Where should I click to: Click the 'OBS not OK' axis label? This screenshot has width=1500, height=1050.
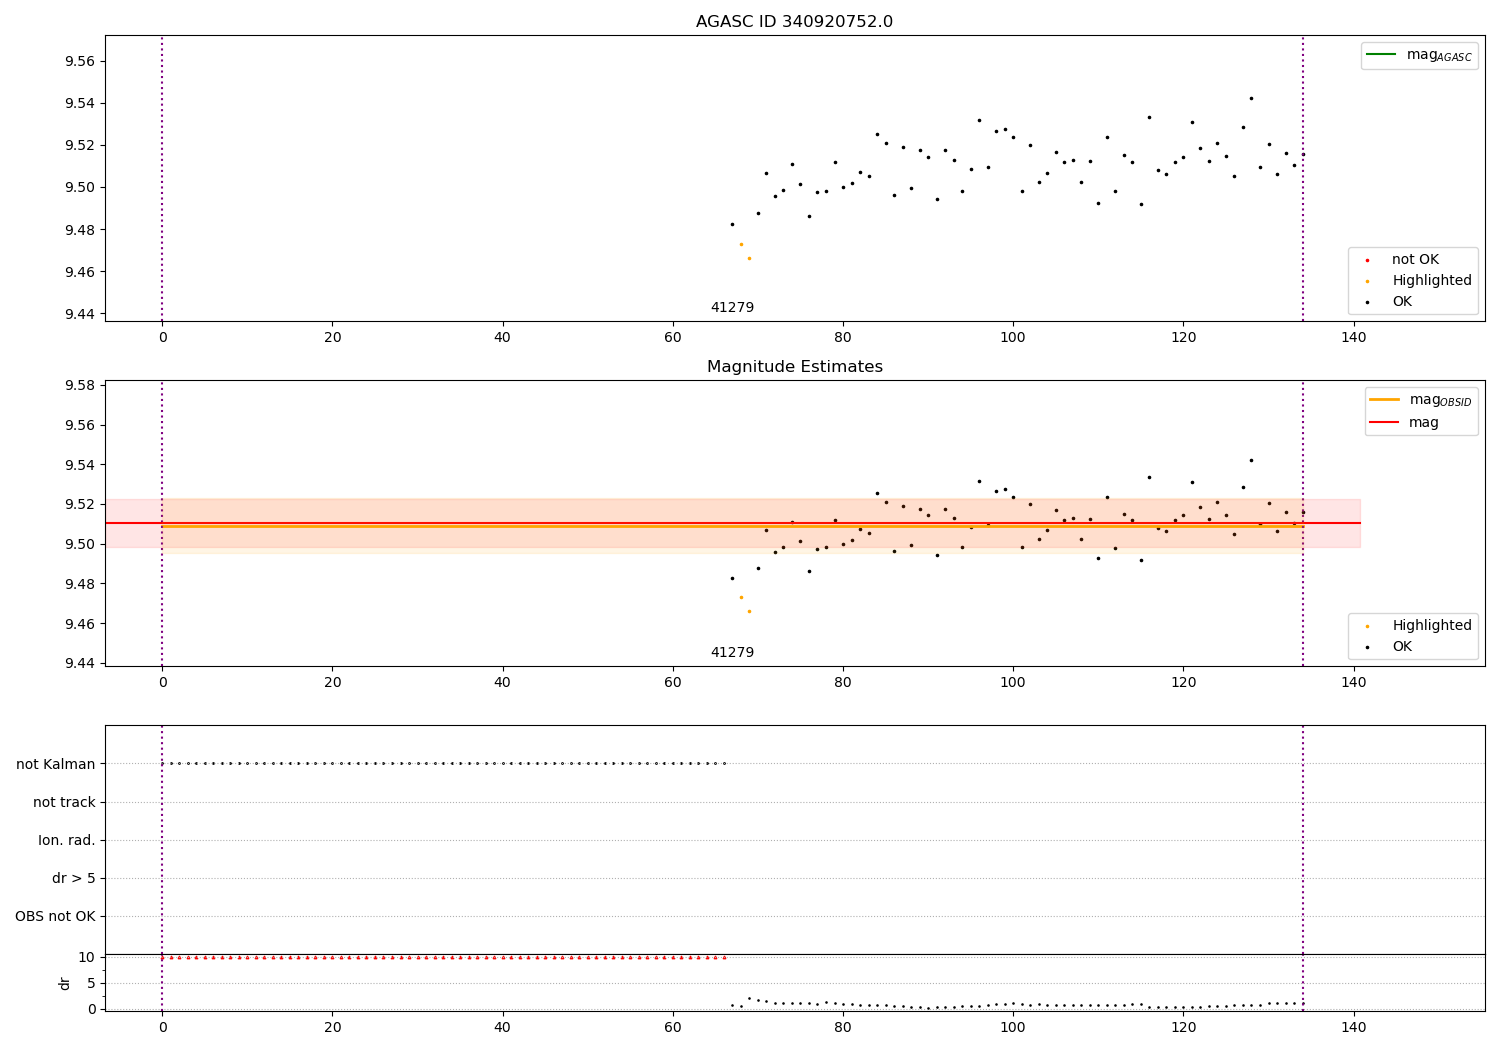point(55,917)
